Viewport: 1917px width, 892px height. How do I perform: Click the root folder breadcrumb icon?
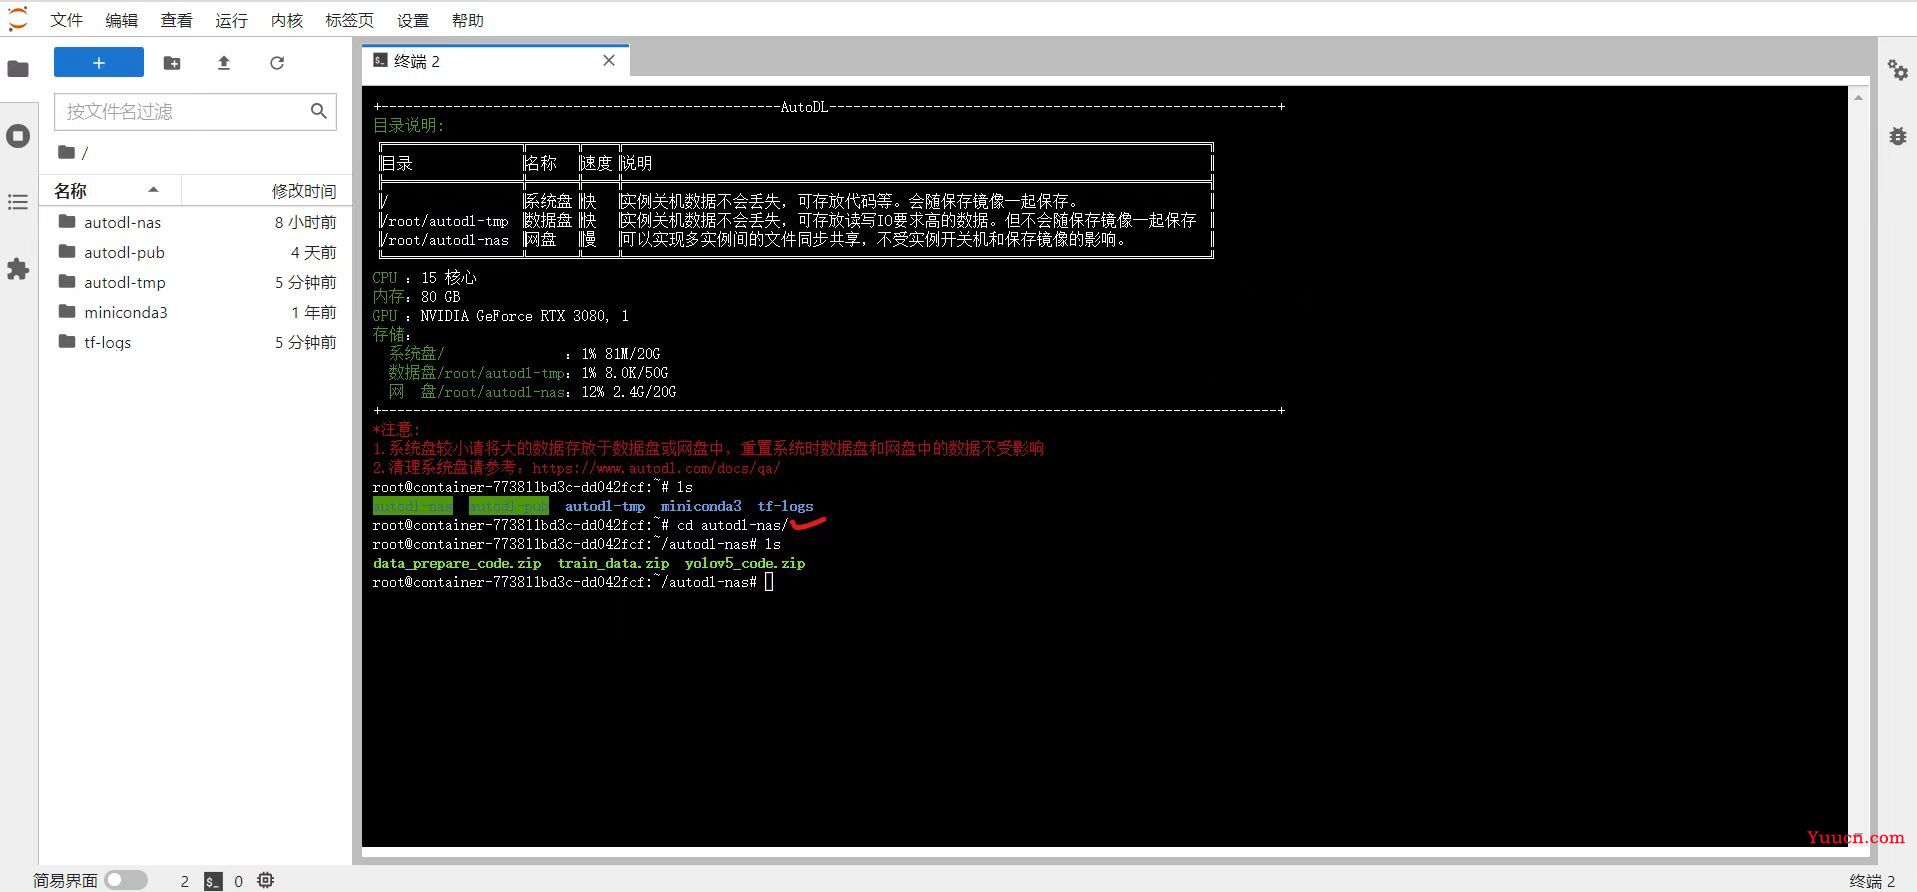(67, 152)
